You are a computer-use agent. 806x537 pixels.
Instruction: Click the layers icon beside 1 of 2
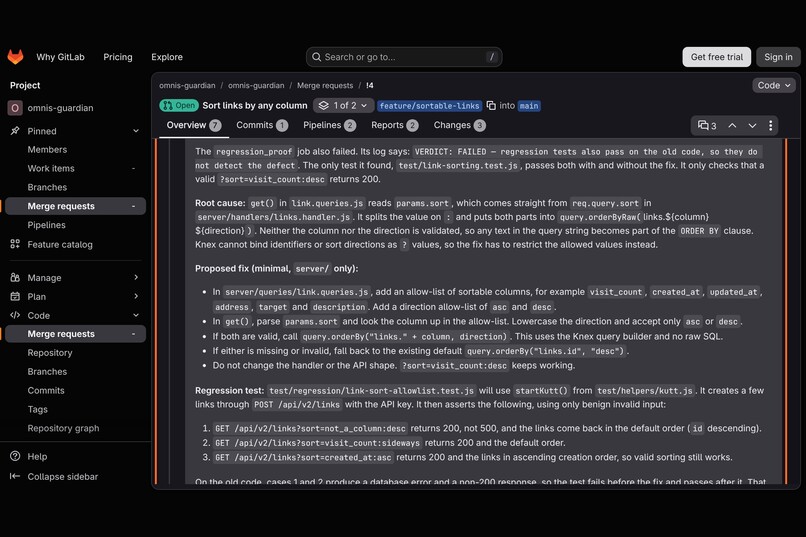323,105
